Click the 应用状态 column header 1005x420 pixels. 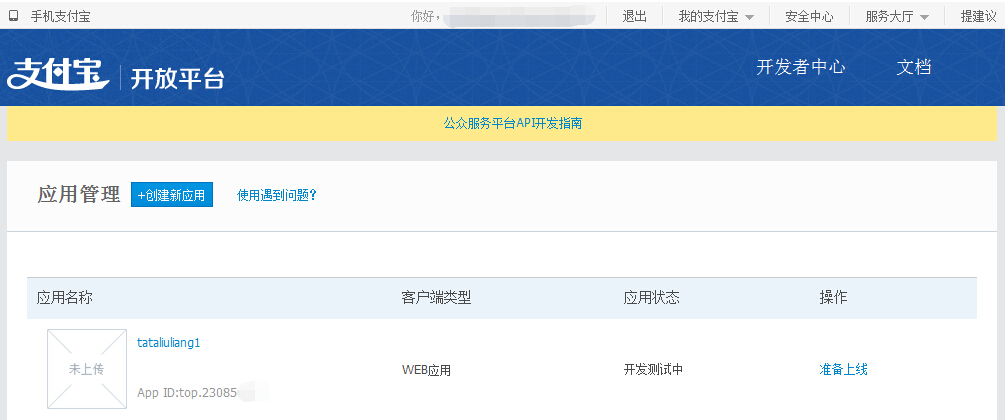(x=651, y=298)
